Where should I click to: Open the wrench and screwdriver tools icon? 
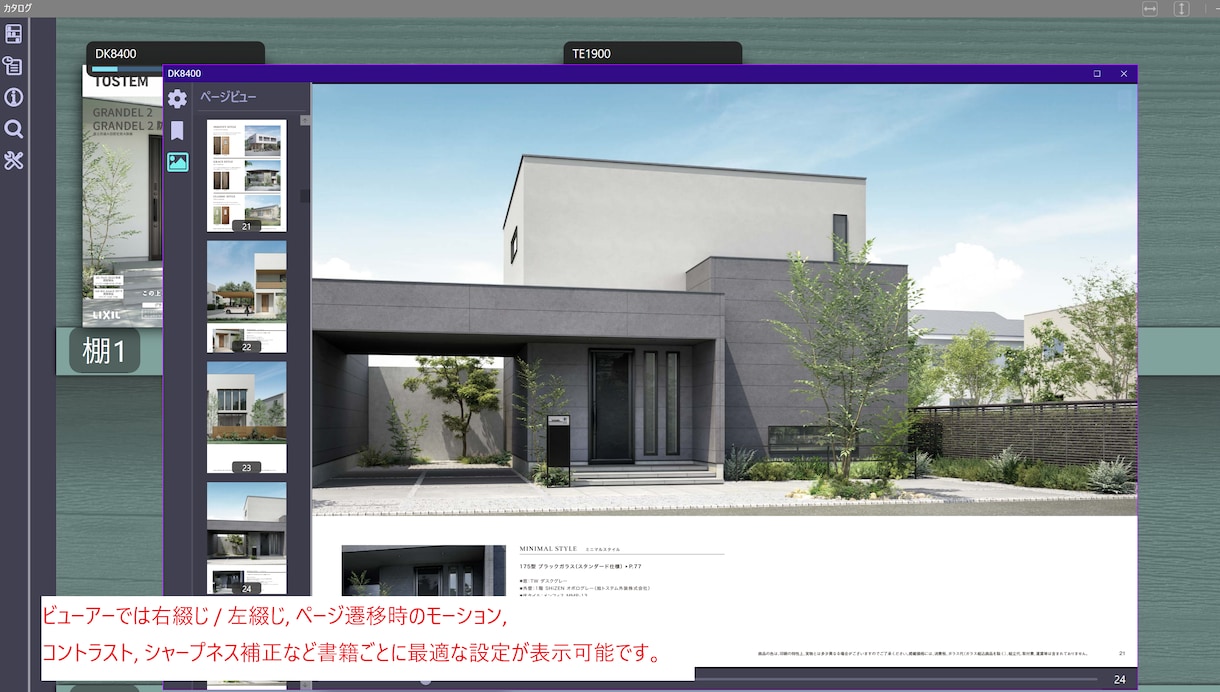coord(13,160)
